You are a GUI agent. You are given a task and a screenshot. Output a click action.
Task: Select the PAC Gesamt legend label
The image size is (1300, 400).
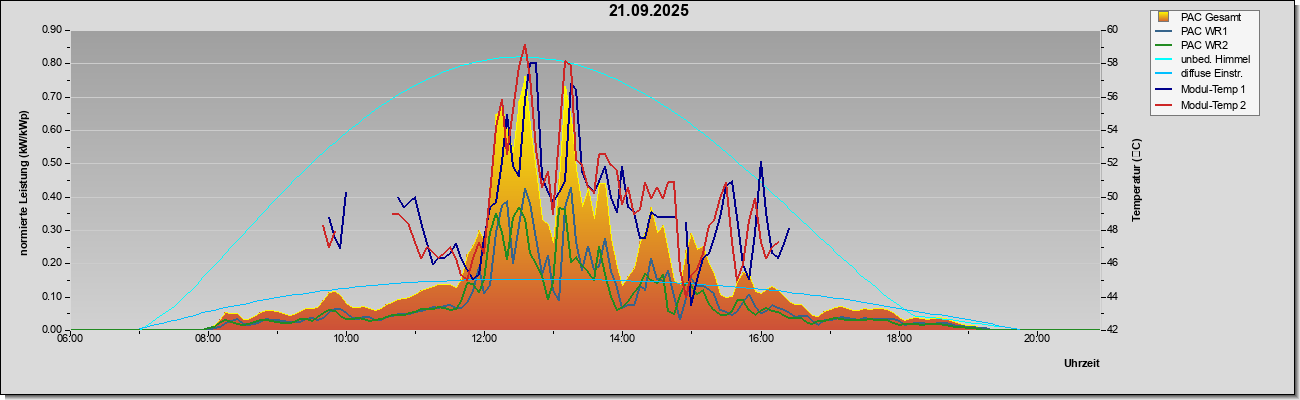(x=1212, y=16)
